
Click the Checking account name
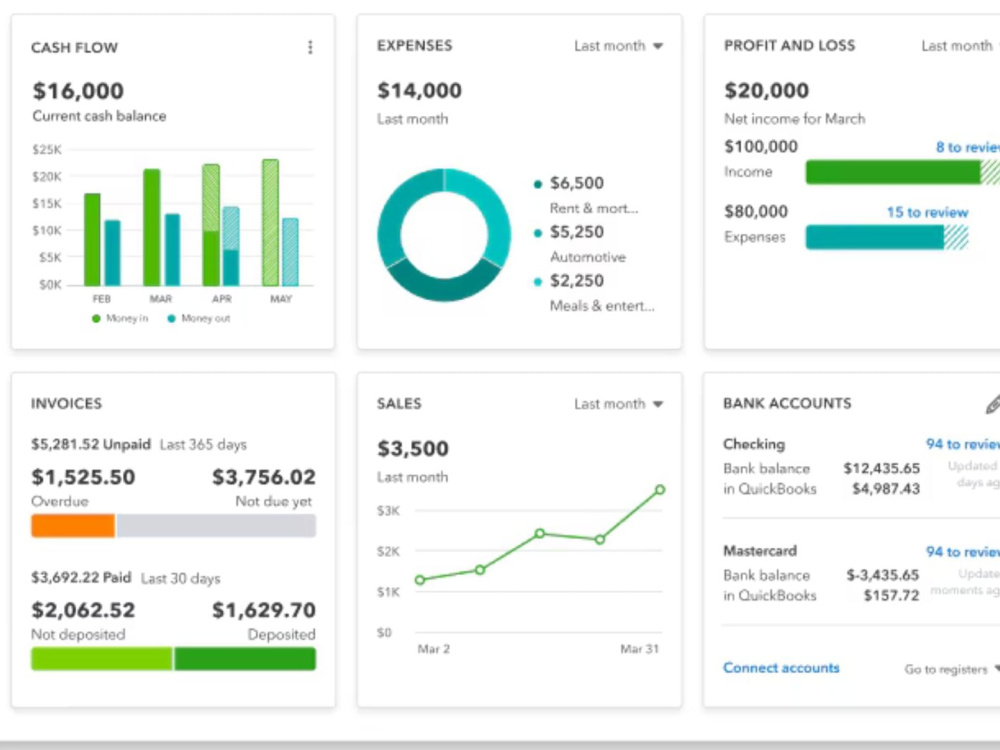coord(754,444)
